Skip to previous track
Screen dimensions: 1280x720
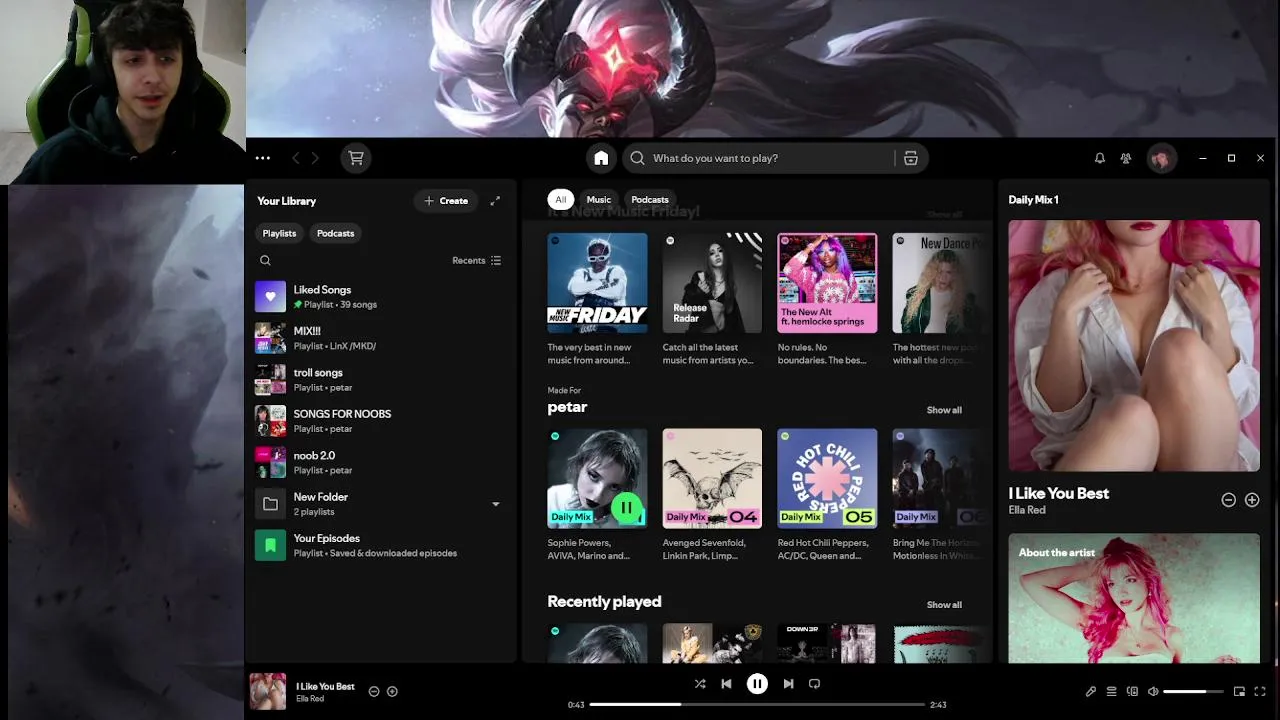[x=727, y=684]
